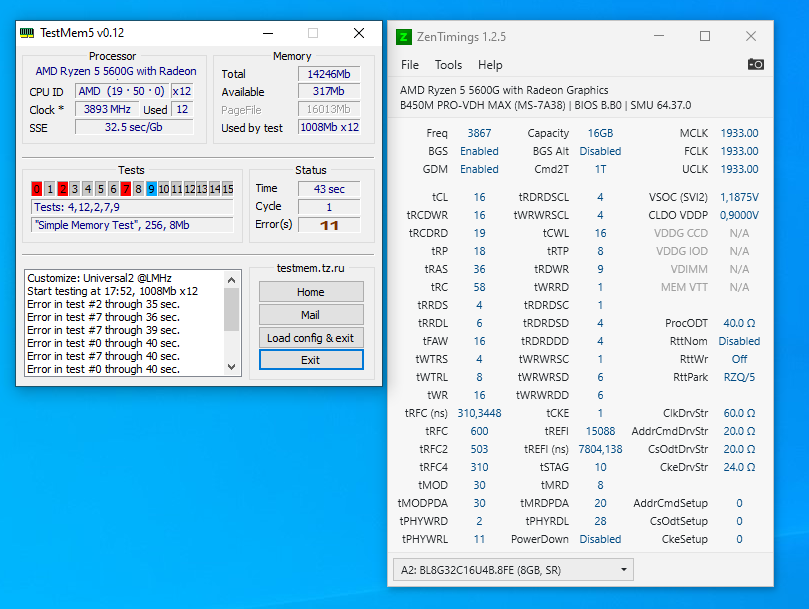Click the tRCDRD value 19
The image size is (809, 609).
click(x=479, y=233)
